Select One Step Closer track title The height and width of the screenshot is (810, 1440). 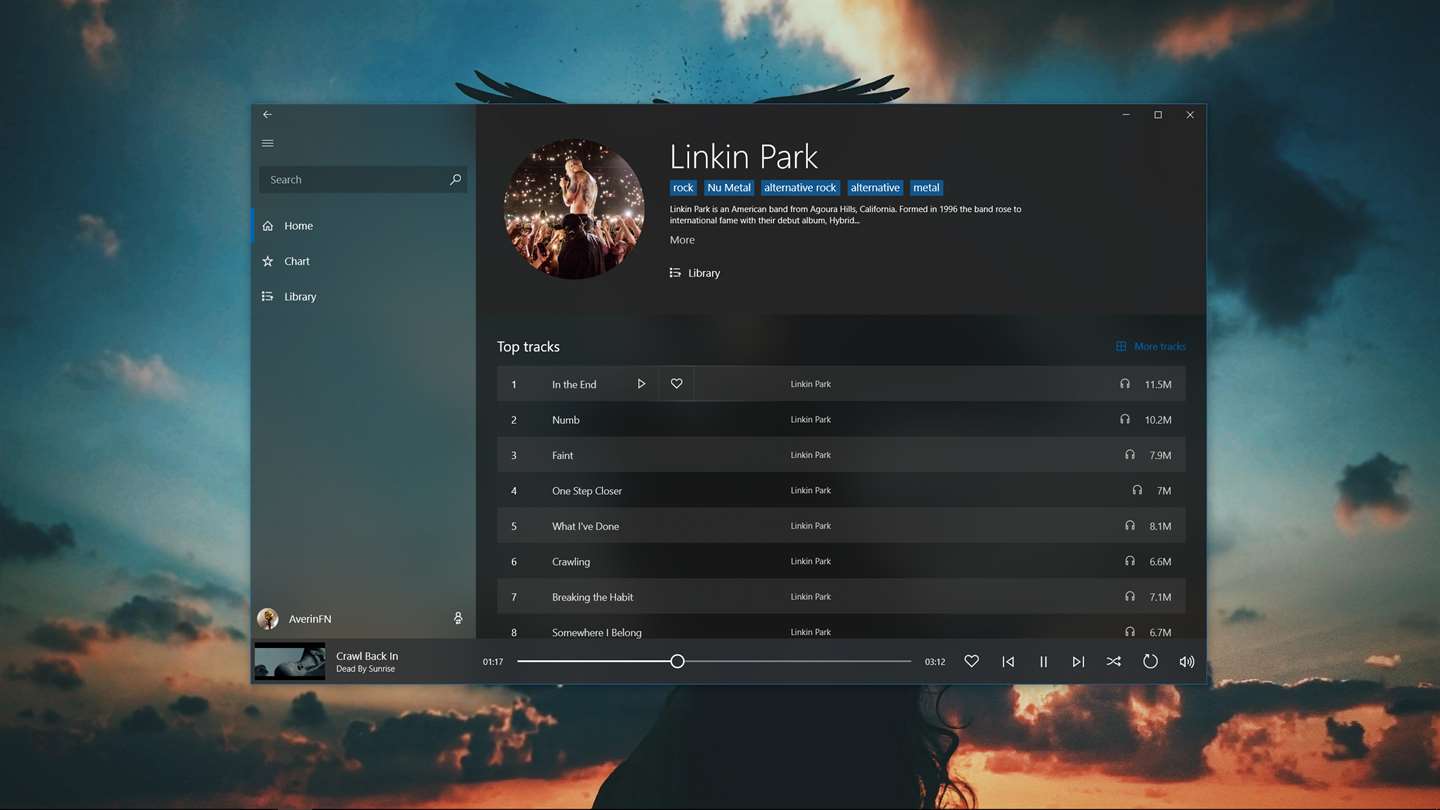click(587, 491)
